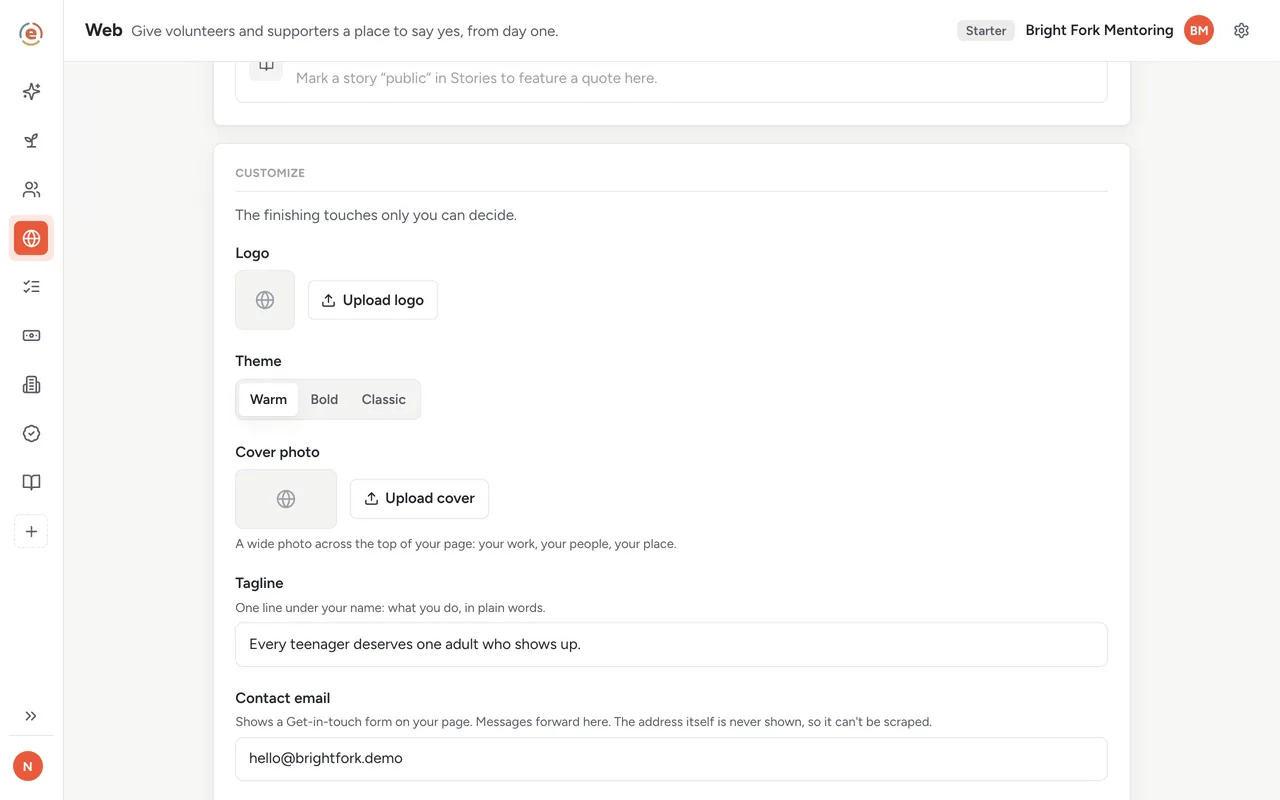Select the Bold theme
The image size is (1280, 800).
pos(324,399)
